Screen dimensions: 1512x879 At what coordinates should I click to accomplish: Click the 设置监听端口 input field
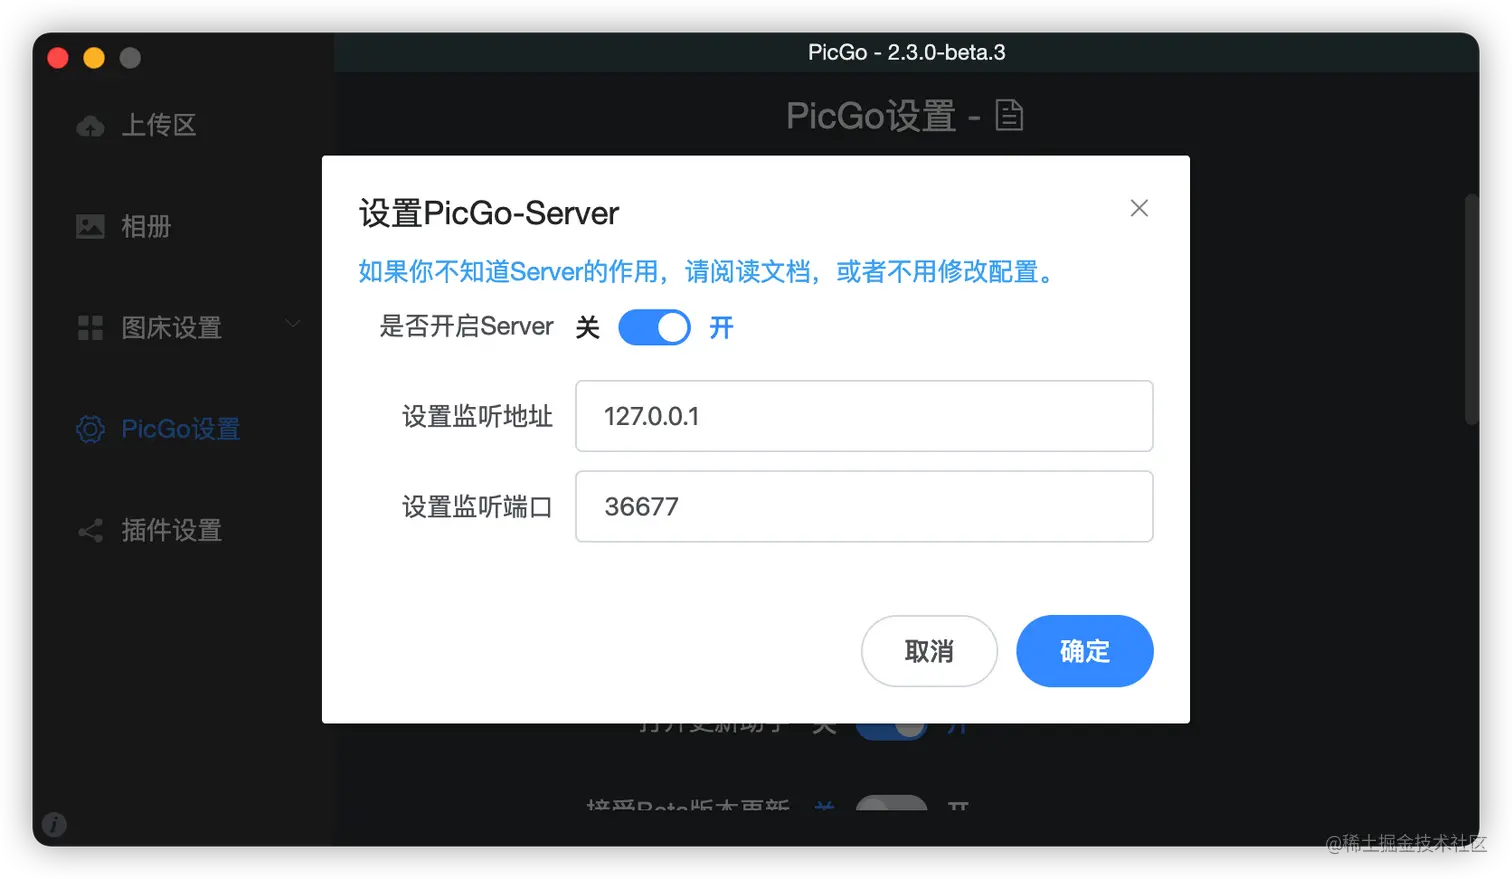(864, 507)
